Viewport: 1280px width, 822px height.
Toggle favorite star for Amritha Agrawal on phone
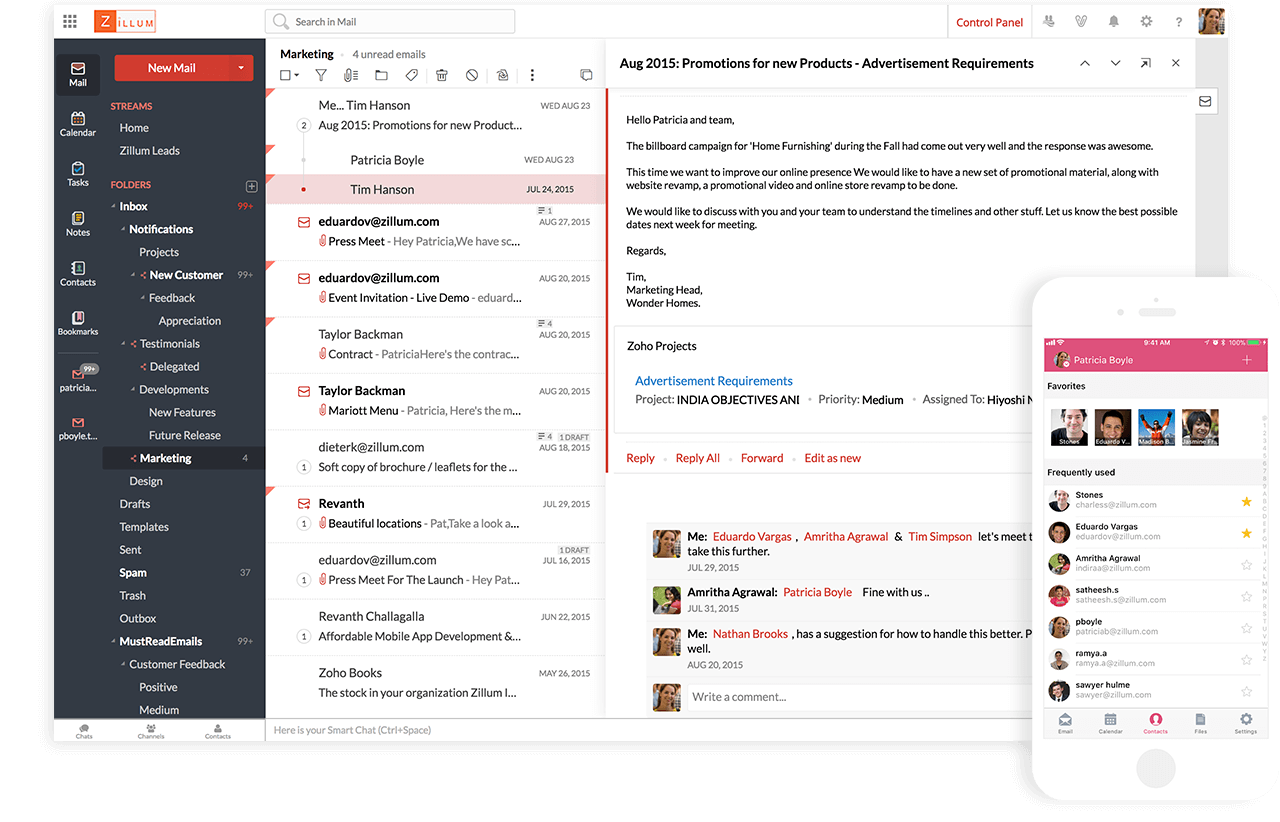point(1246,565)
